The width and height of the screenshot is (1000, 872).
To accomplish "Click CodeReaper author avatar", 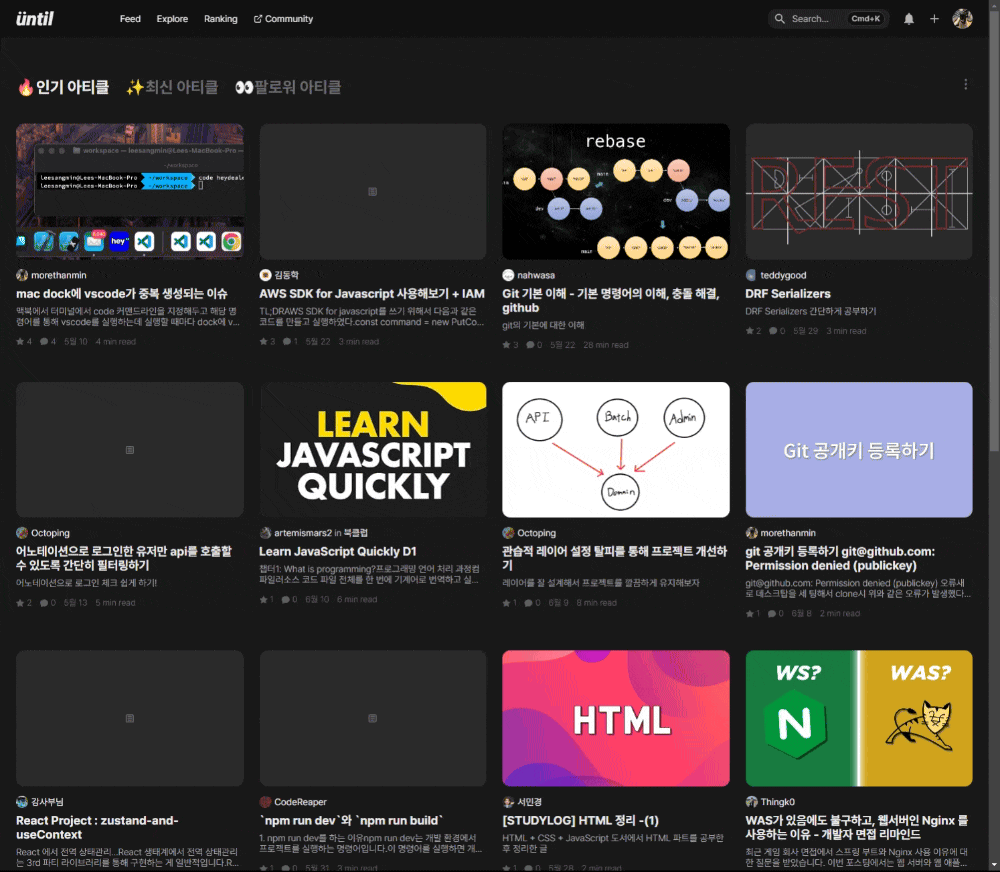I will coord(265,802).
